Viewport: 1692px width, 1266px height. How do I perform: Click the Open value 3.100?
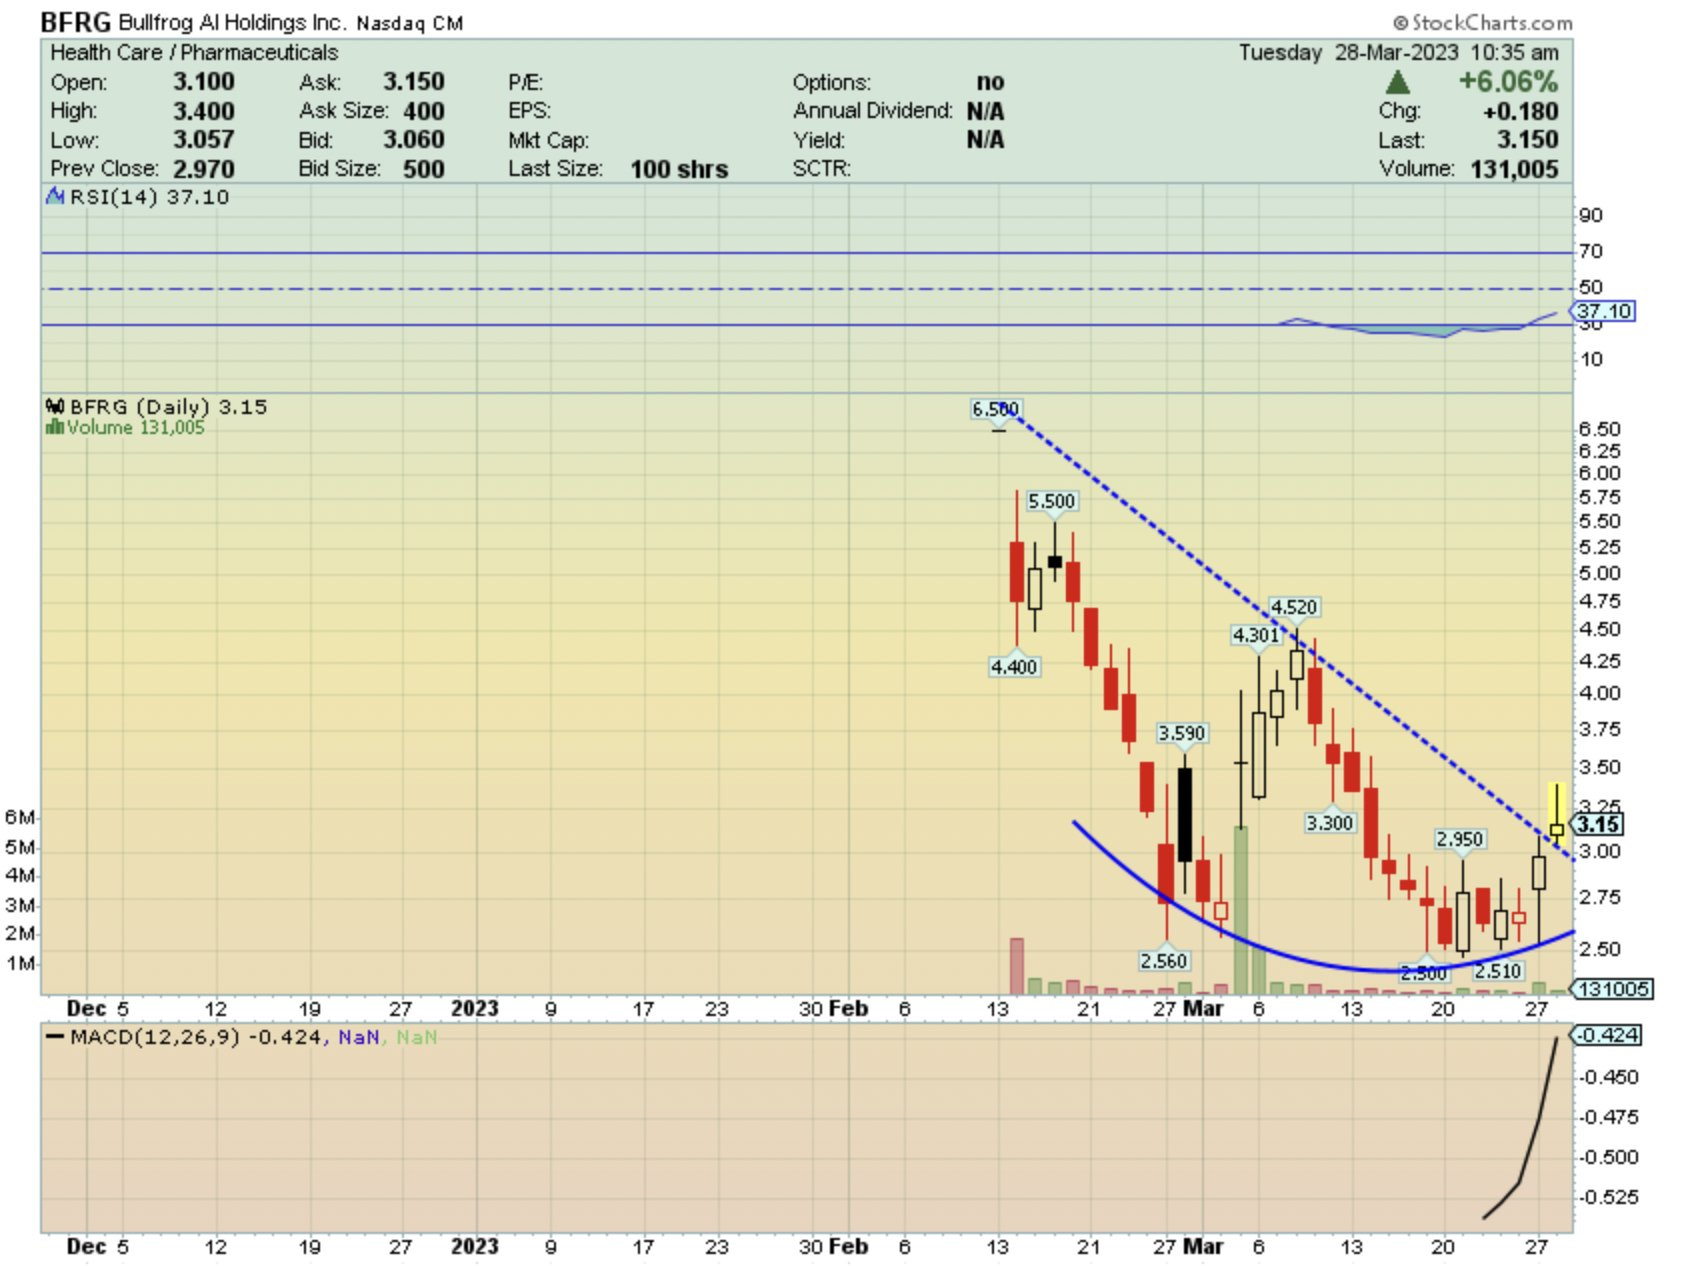204,82
